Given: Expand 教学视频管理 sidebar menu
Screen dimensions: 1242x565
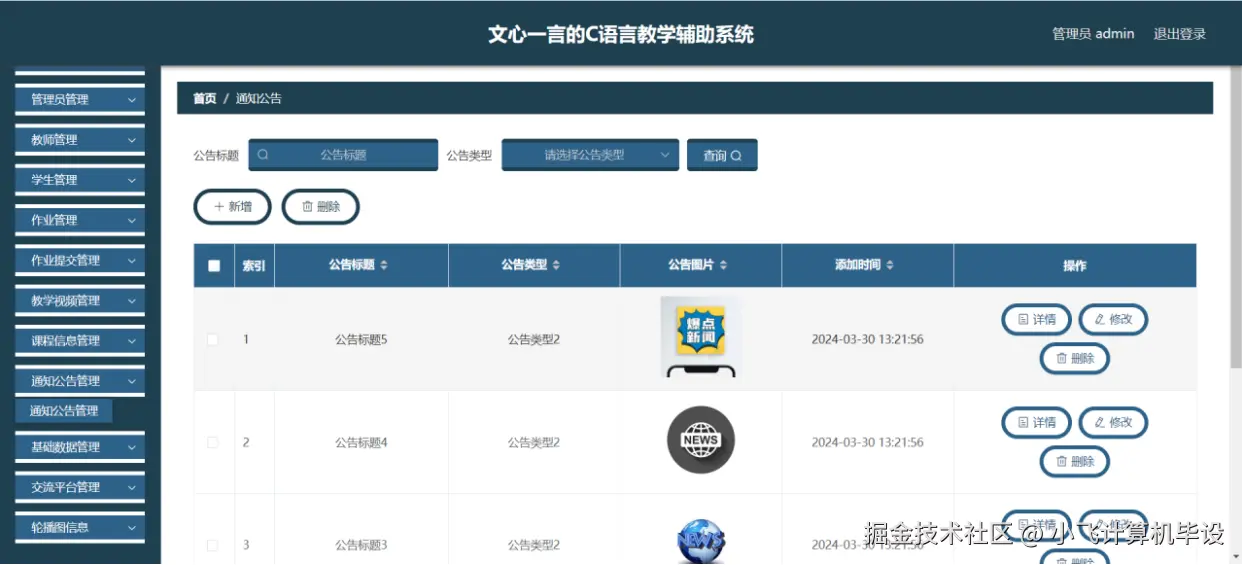Looking at the screenshot, I should click(80, 300).
